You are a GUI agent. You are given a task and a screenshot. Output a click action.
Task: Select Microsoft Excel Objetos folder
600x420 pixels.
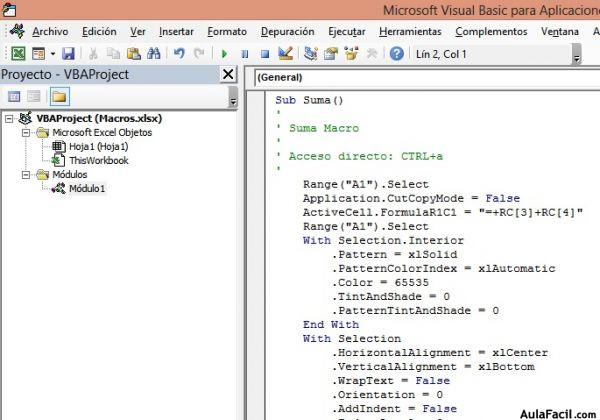click(x=102, y=133)
